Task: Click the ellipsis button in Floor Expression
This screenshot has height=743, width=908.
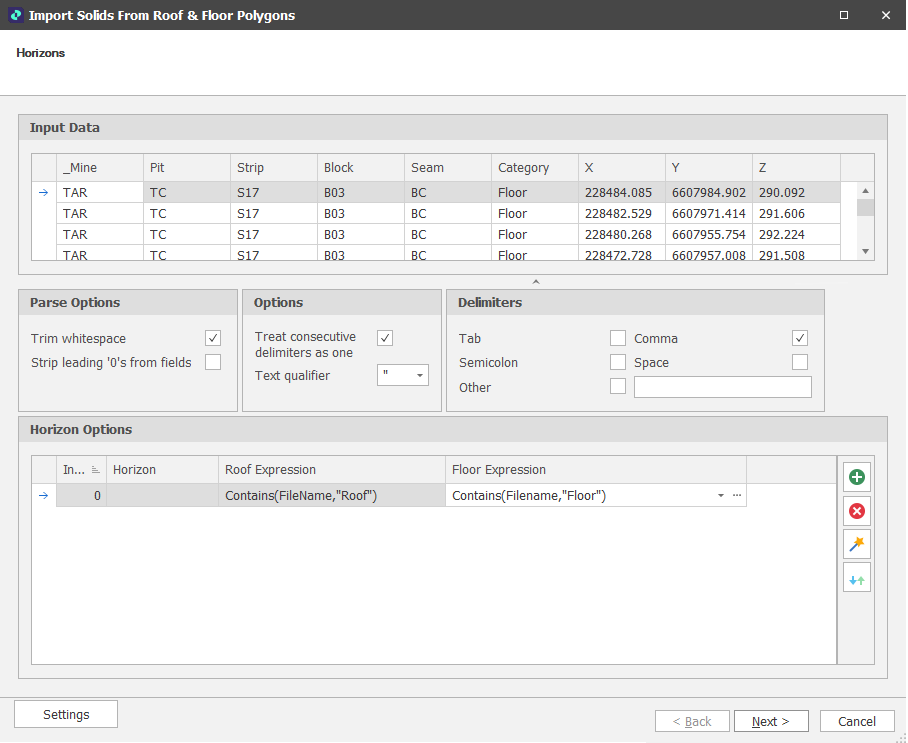Action: coord(737,496)
